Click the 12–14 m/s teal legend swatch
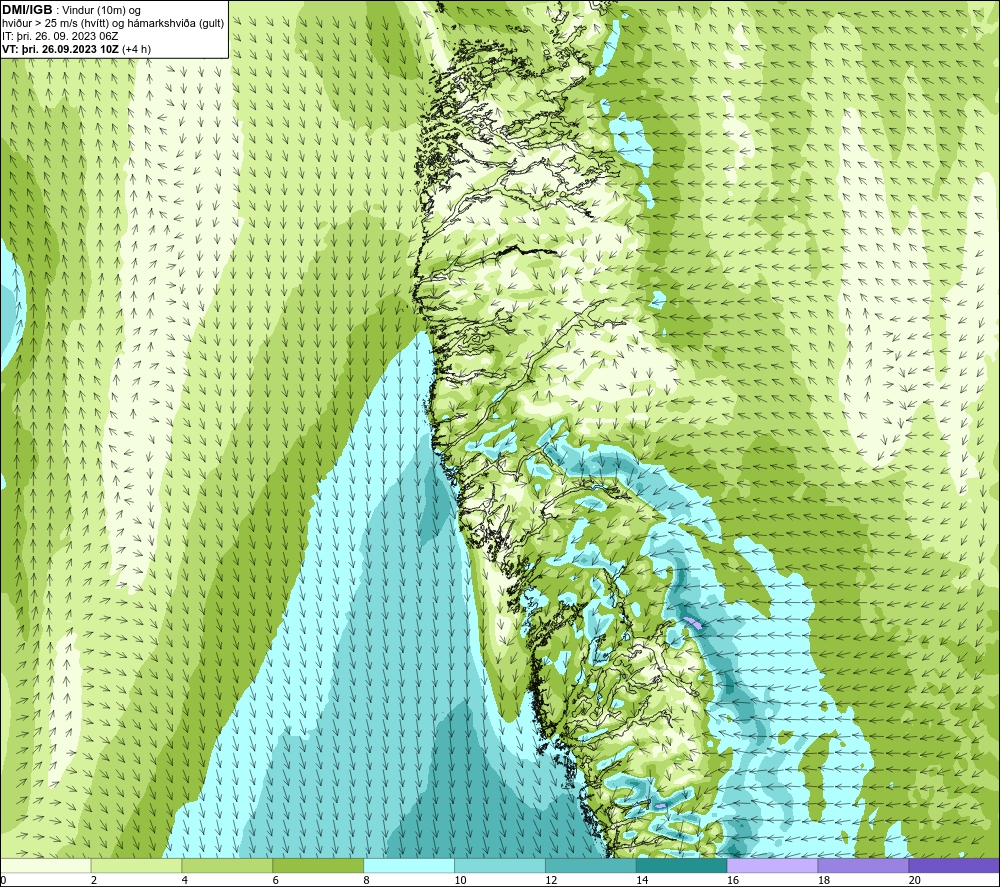1000x887 pixels. tap(591, 865)
